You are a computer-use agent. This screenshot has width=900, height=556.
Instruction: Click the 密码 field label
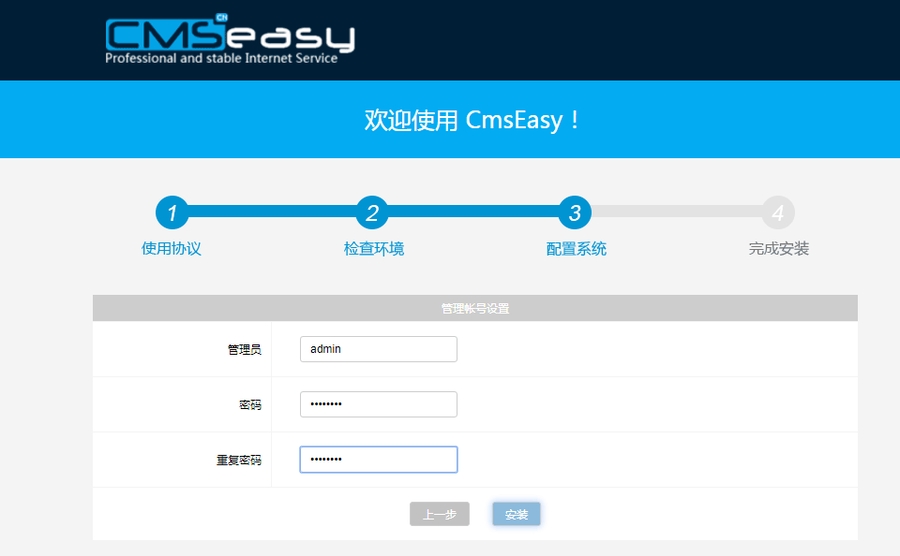[250, 405]
